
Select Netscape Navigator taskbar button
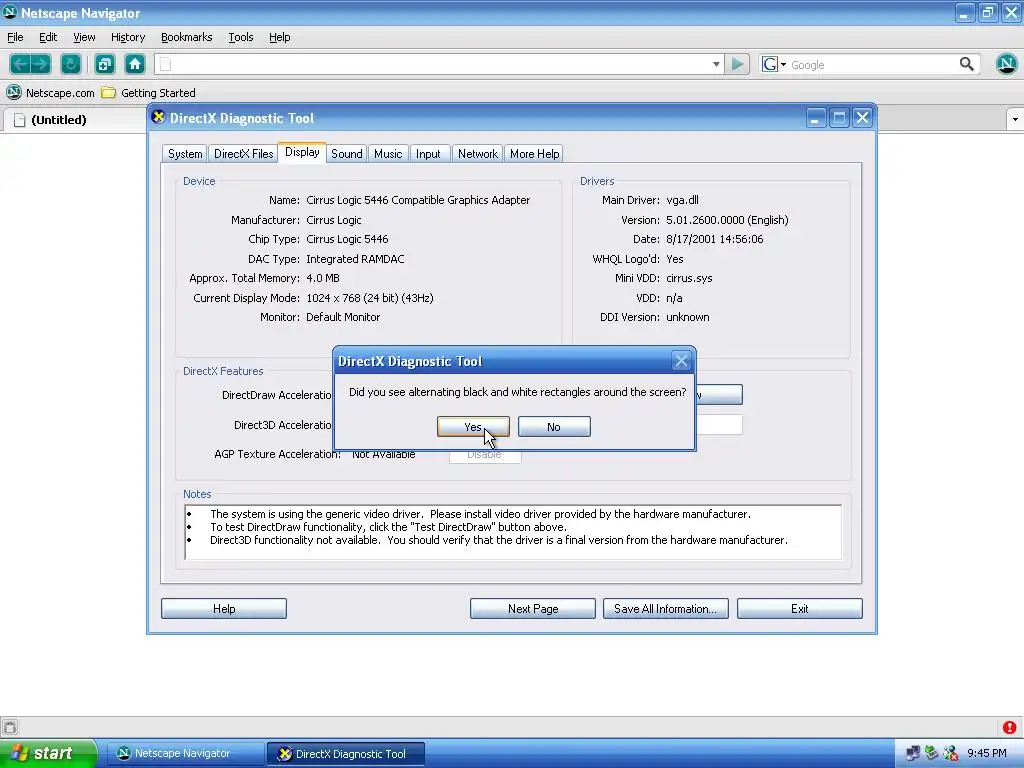point(185,754)
